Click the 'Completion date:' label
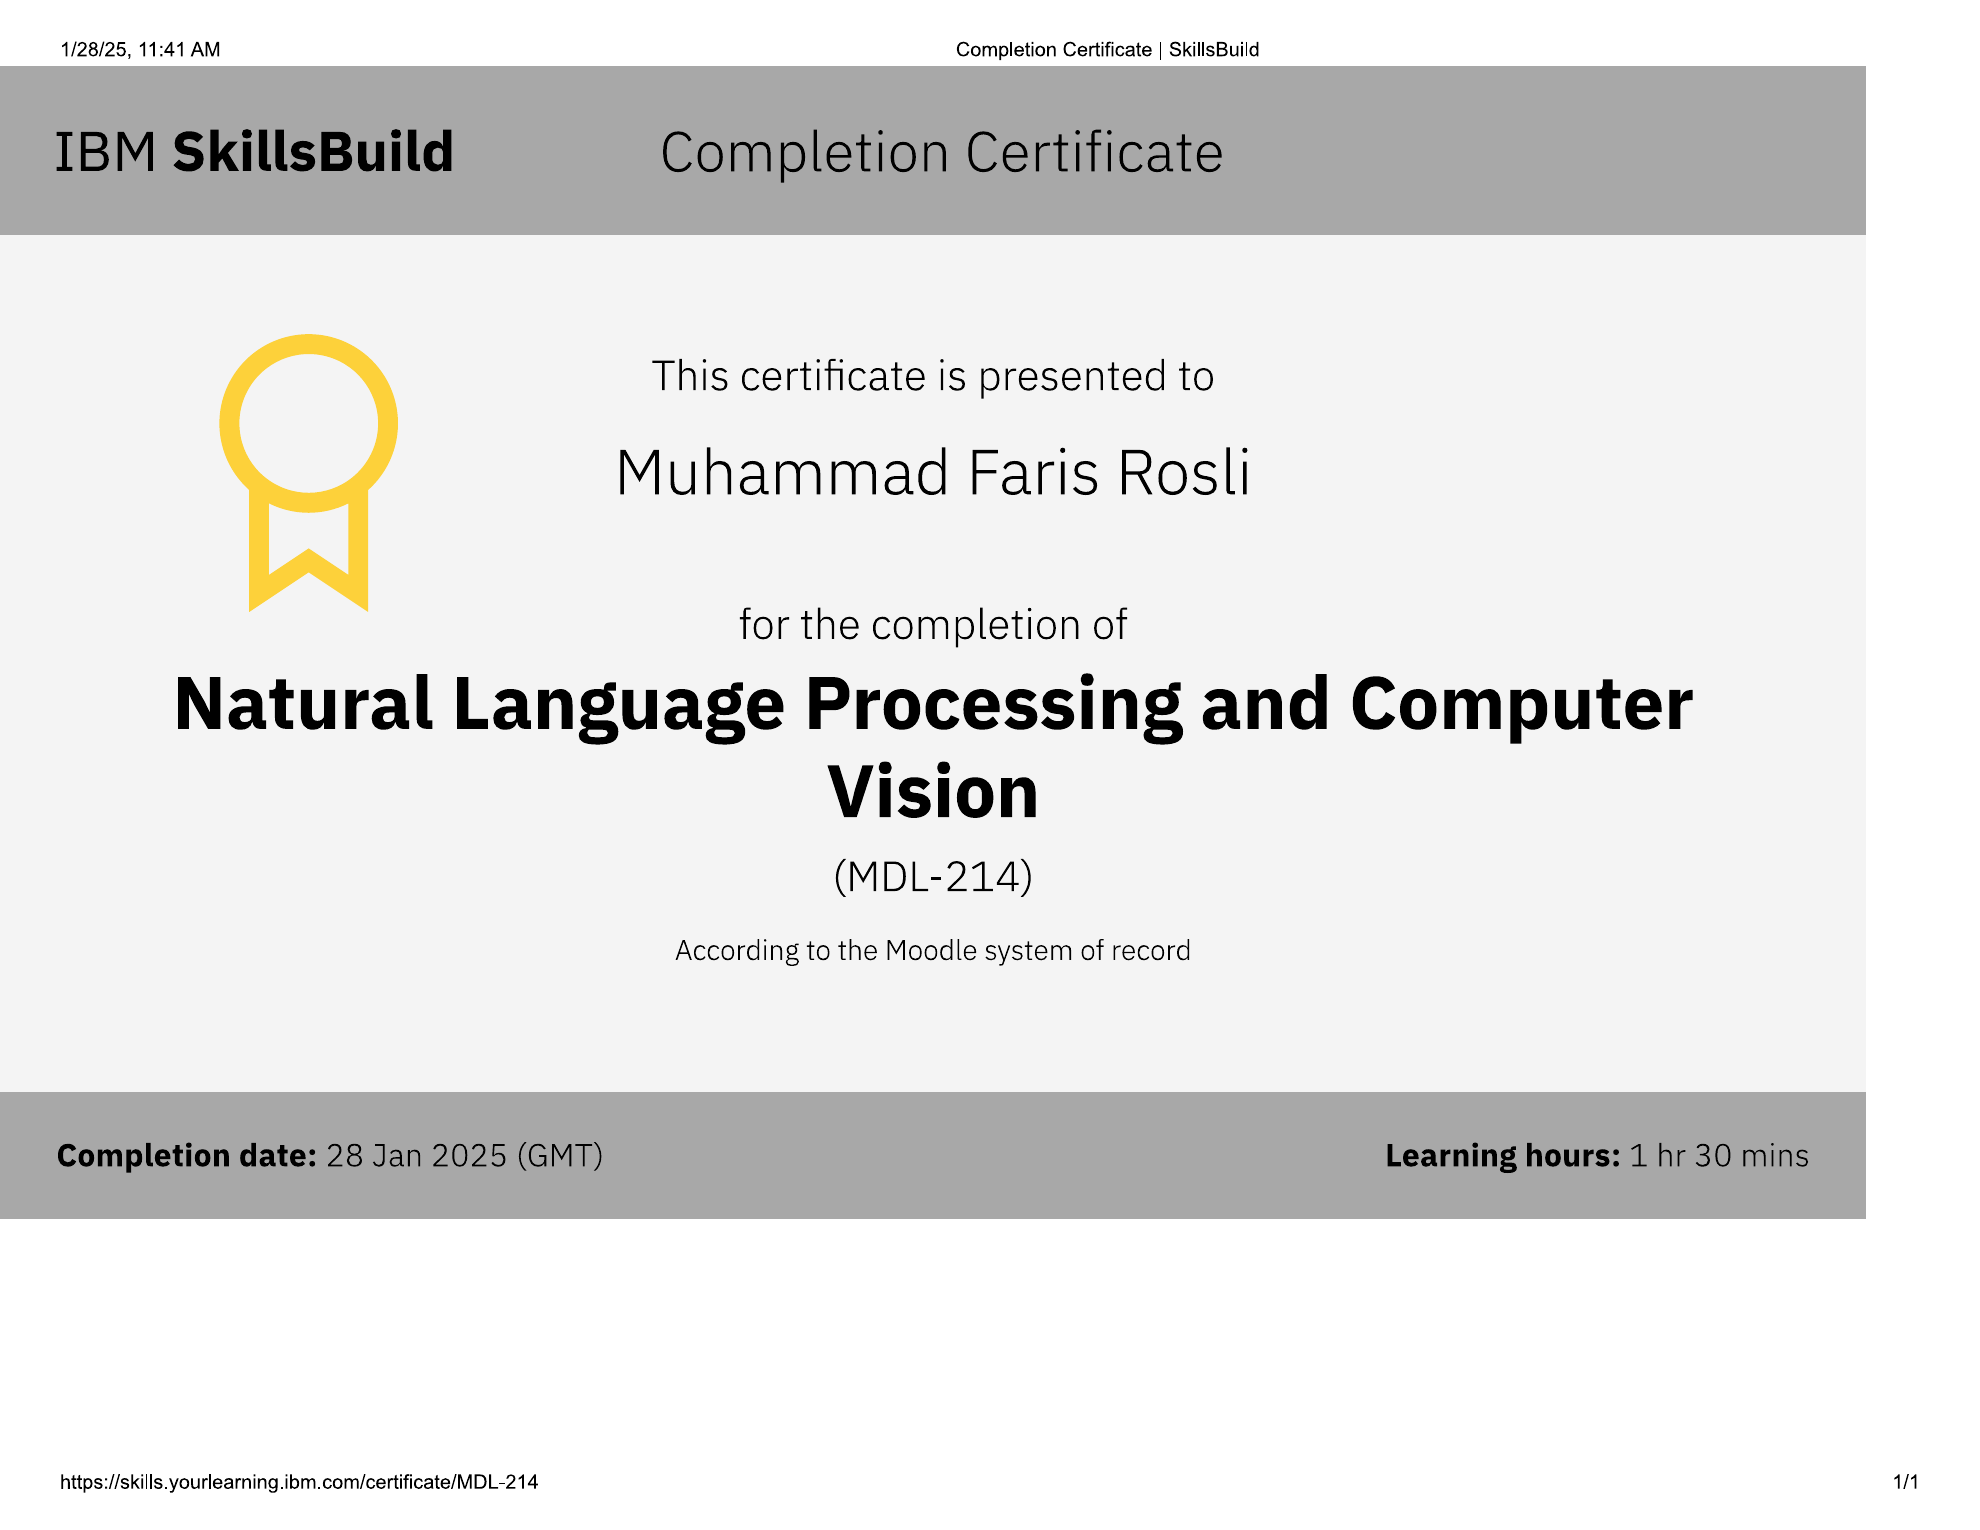Viewport: 1980px width, 1530px height. 187,1155
